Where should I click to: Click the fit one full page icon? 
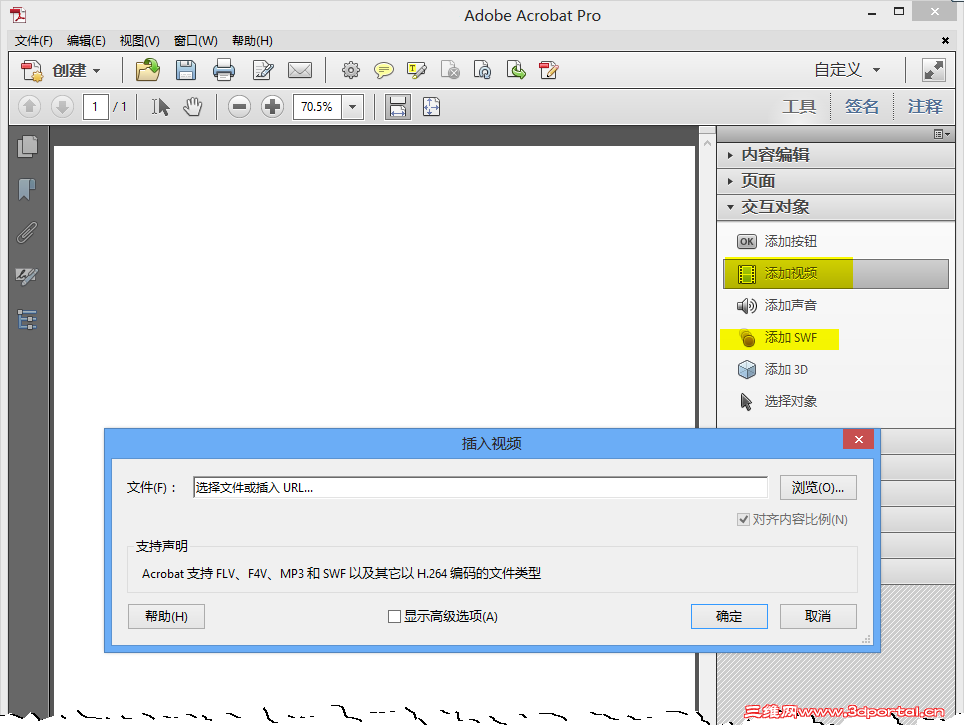432,107
